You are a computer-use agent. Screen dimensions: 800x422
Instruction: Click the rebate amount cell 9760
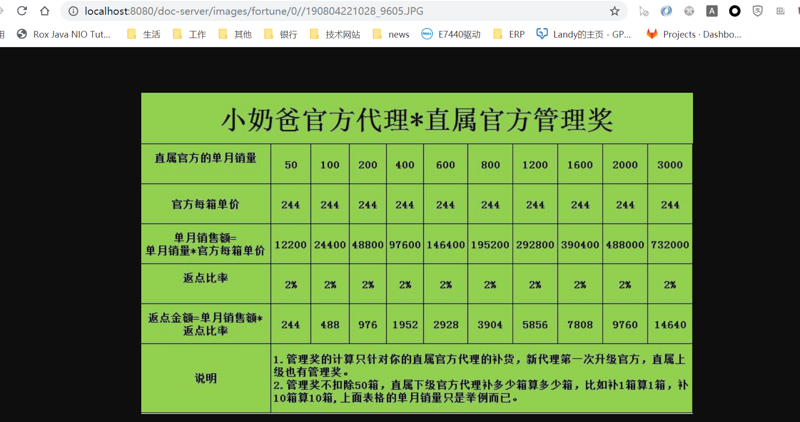pyautogui.click(x=625, y=325)
